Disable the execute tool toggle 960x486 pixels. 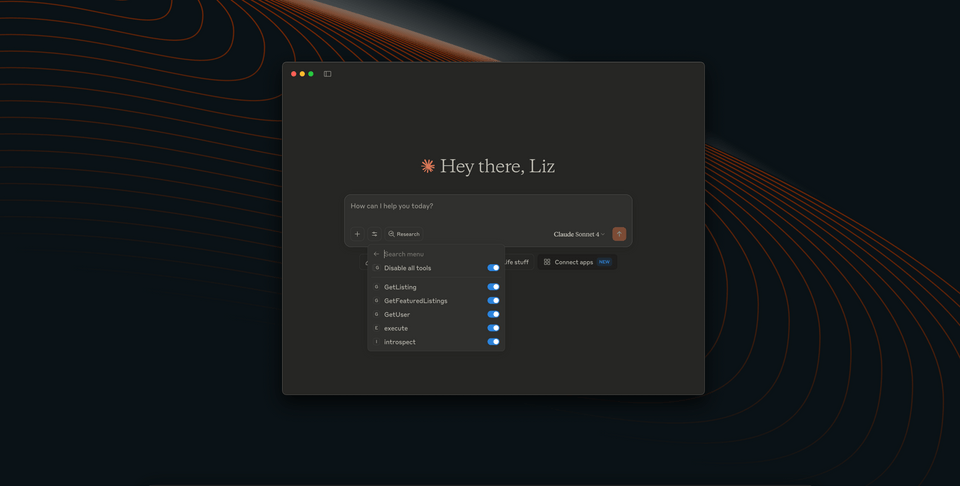click(x=493, y=328)
